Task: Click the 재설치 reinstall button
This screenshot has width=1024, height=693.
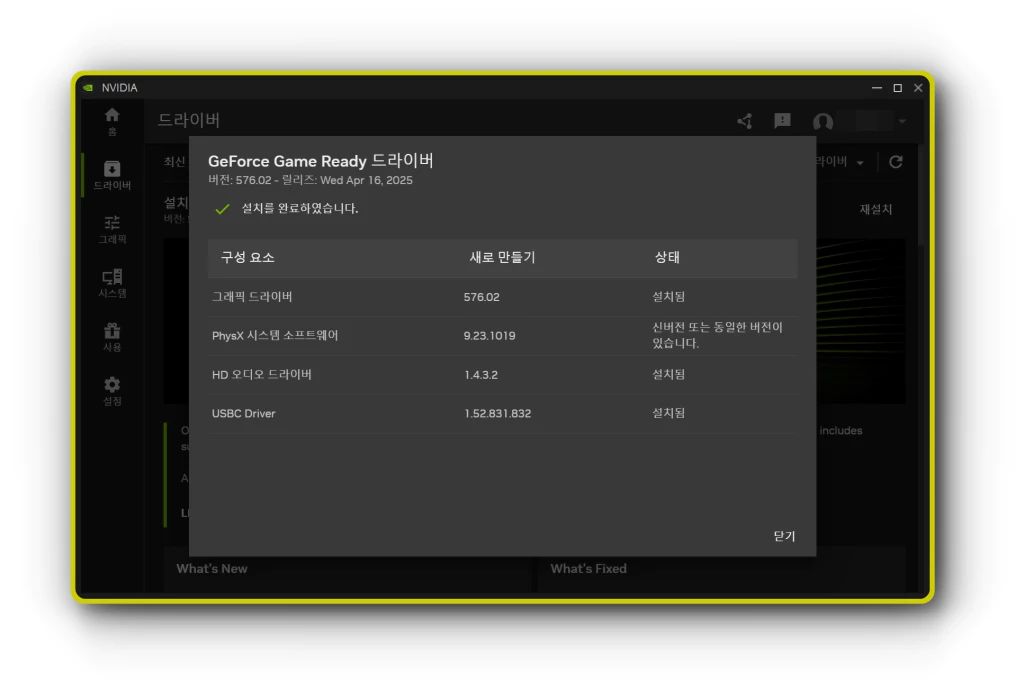Action: tap(875, 209)
